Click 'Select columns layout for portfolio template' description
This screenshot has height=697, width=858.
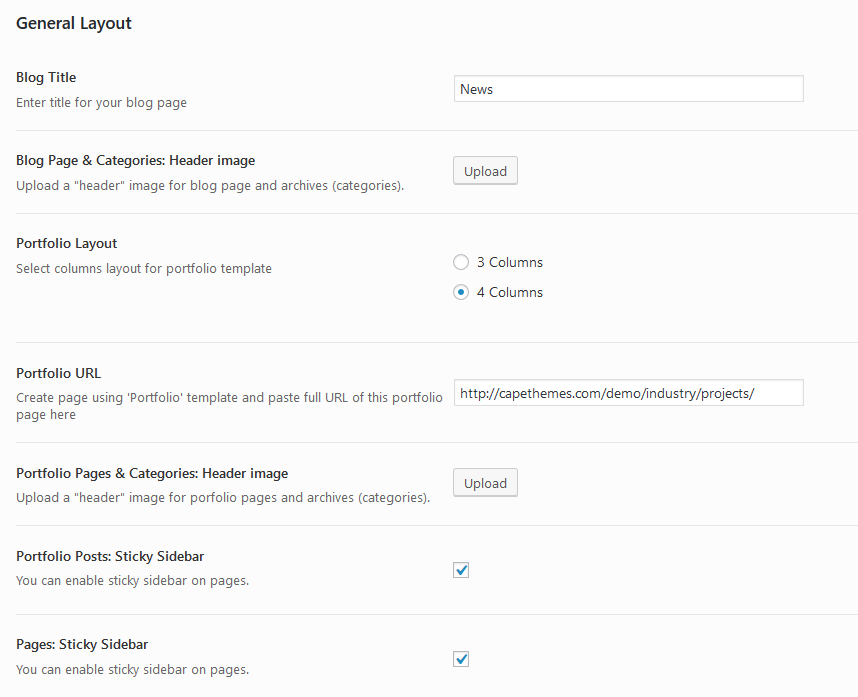coord(144,268)
